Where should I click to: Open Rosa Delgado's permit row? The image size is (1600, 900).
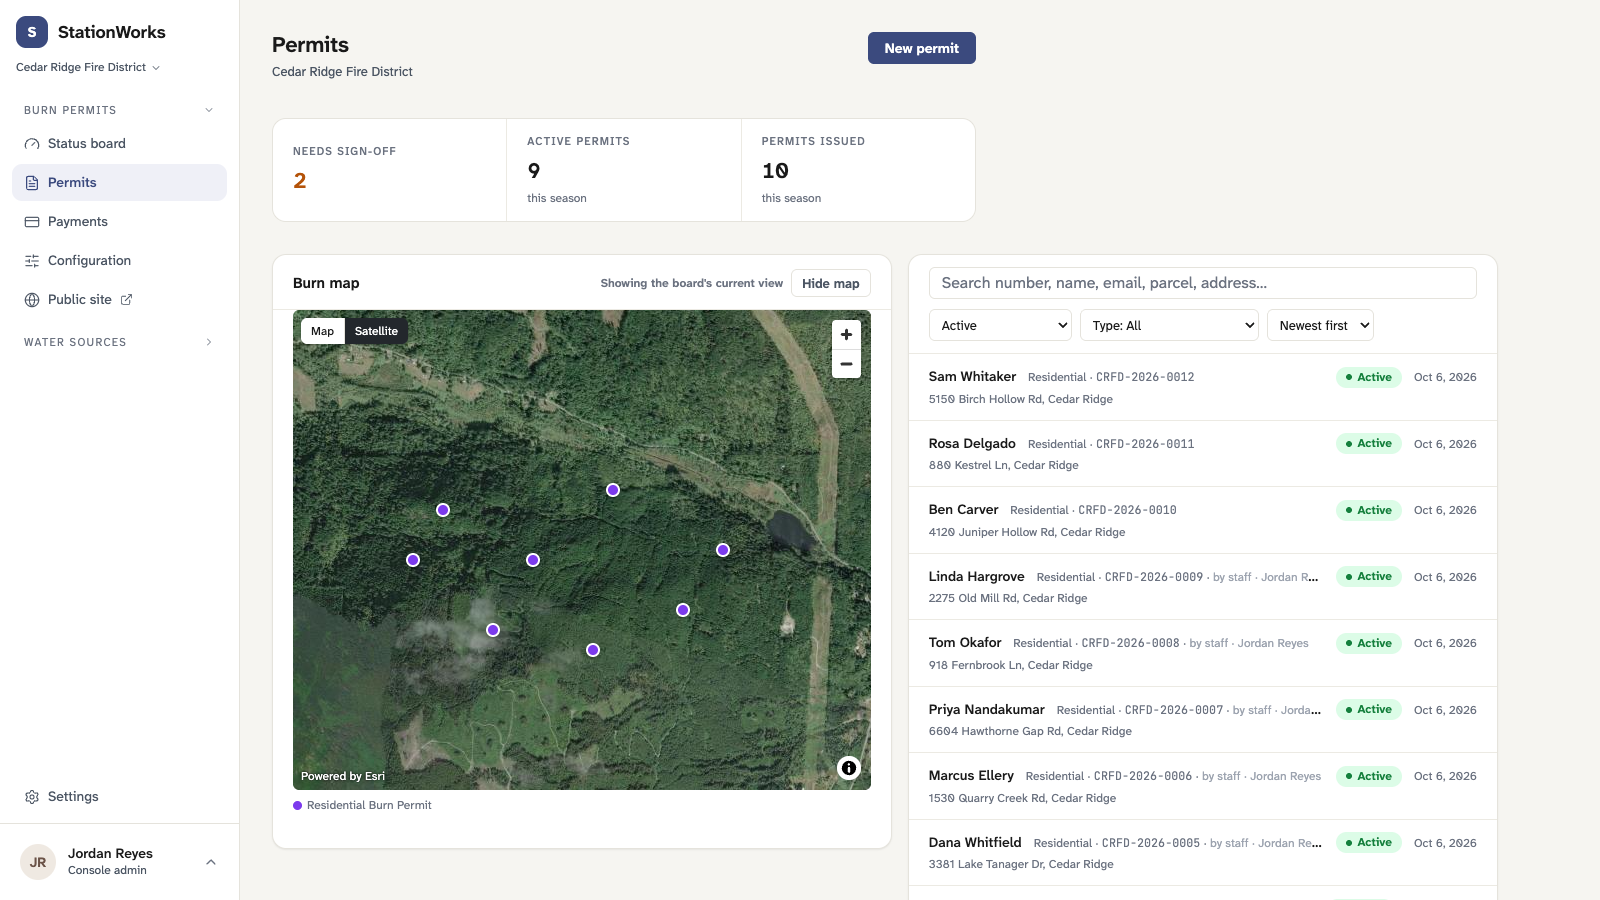click(x=1202, y=454)
